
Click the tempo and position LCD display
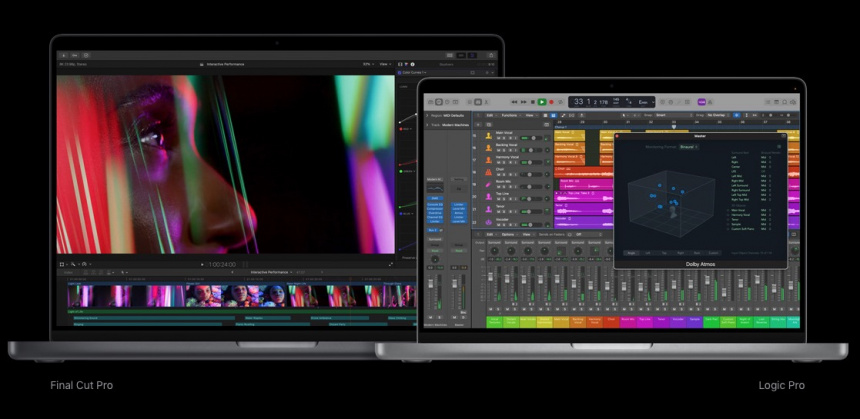tap(612, 102)
